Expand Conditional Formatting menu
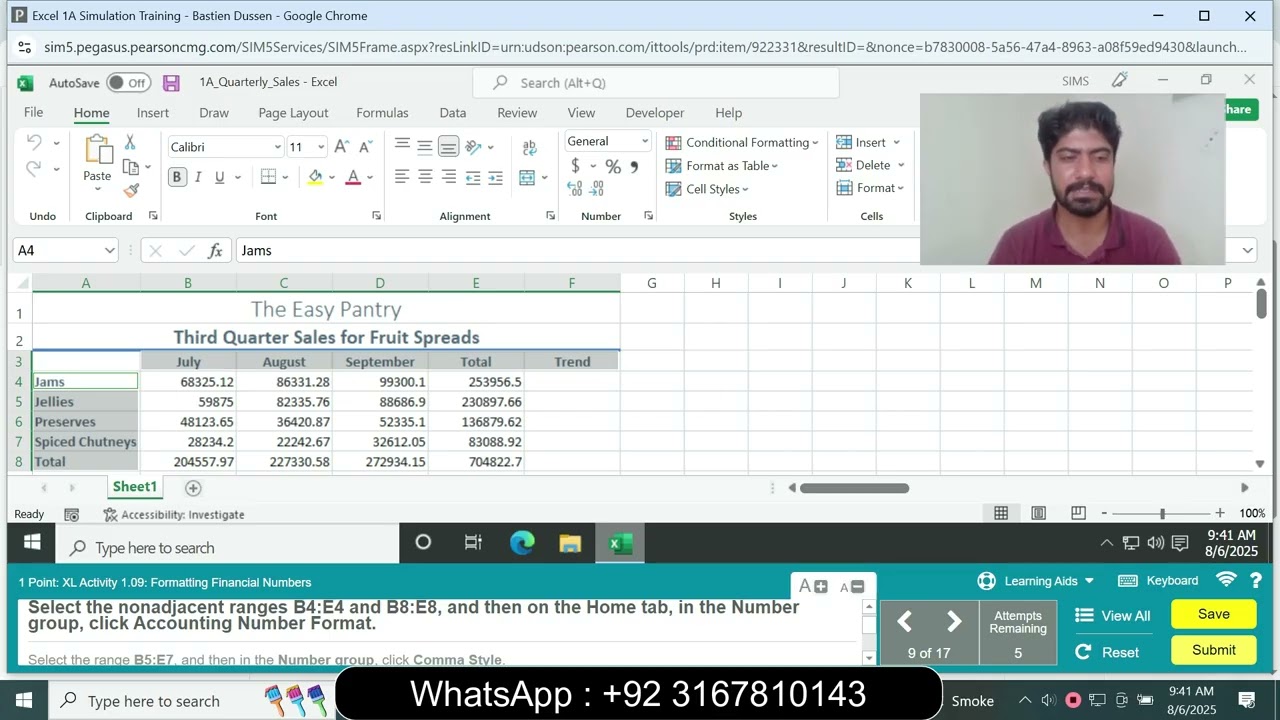This screenshot has height=720, width=1280. click(742, 143)
